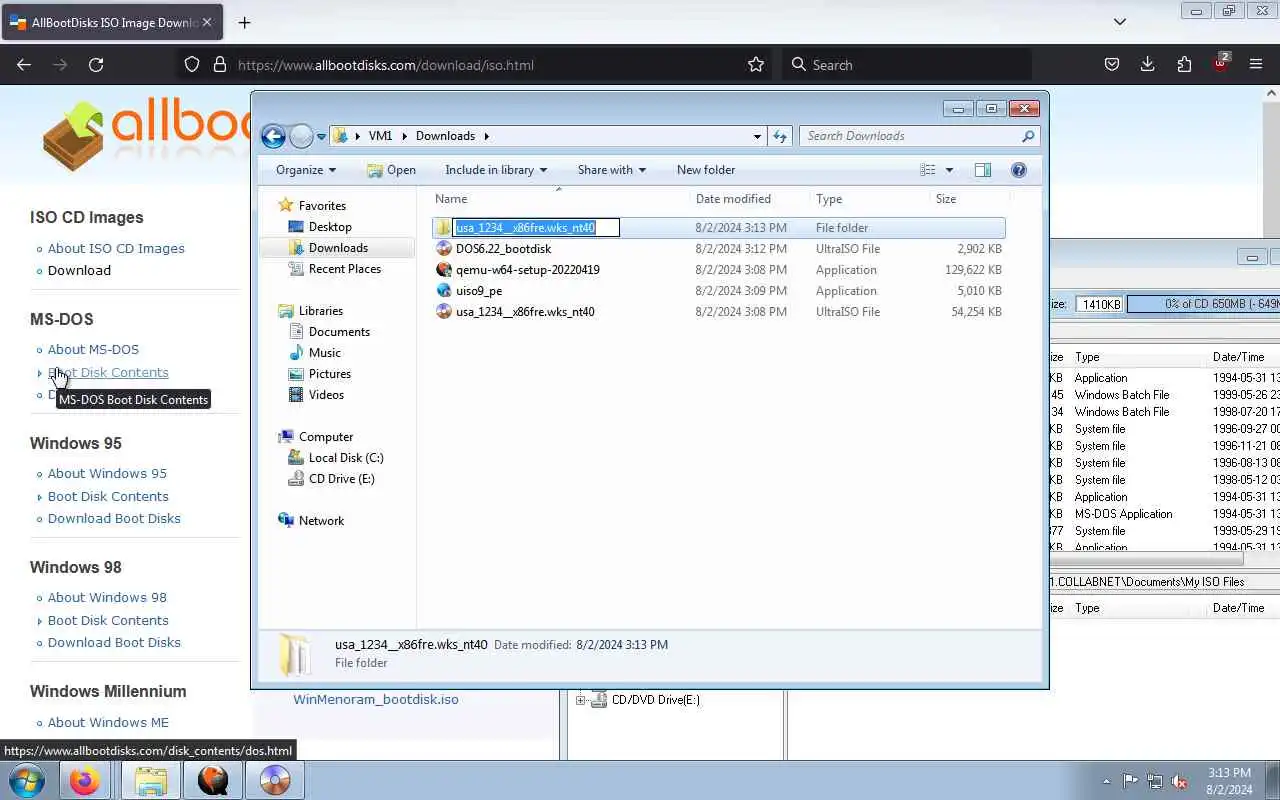Open Desktop in navigation pane
This screenshot has height=800, width=1280.
pyautogui.click(x=330, y=227)
